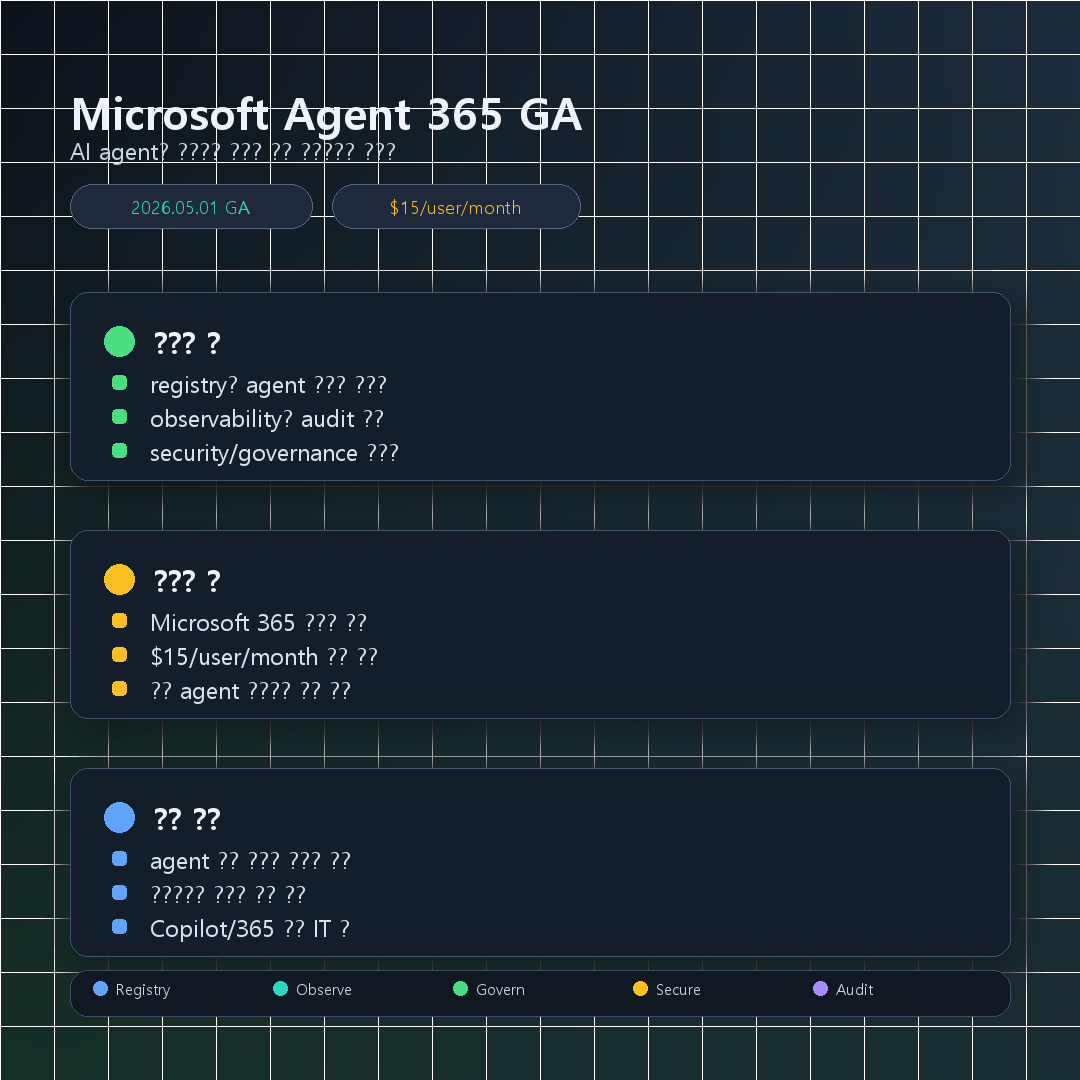Click yellow bullet beside 'Microsoft 365'
1080x1080 pixels.
[x=119, y=621]
